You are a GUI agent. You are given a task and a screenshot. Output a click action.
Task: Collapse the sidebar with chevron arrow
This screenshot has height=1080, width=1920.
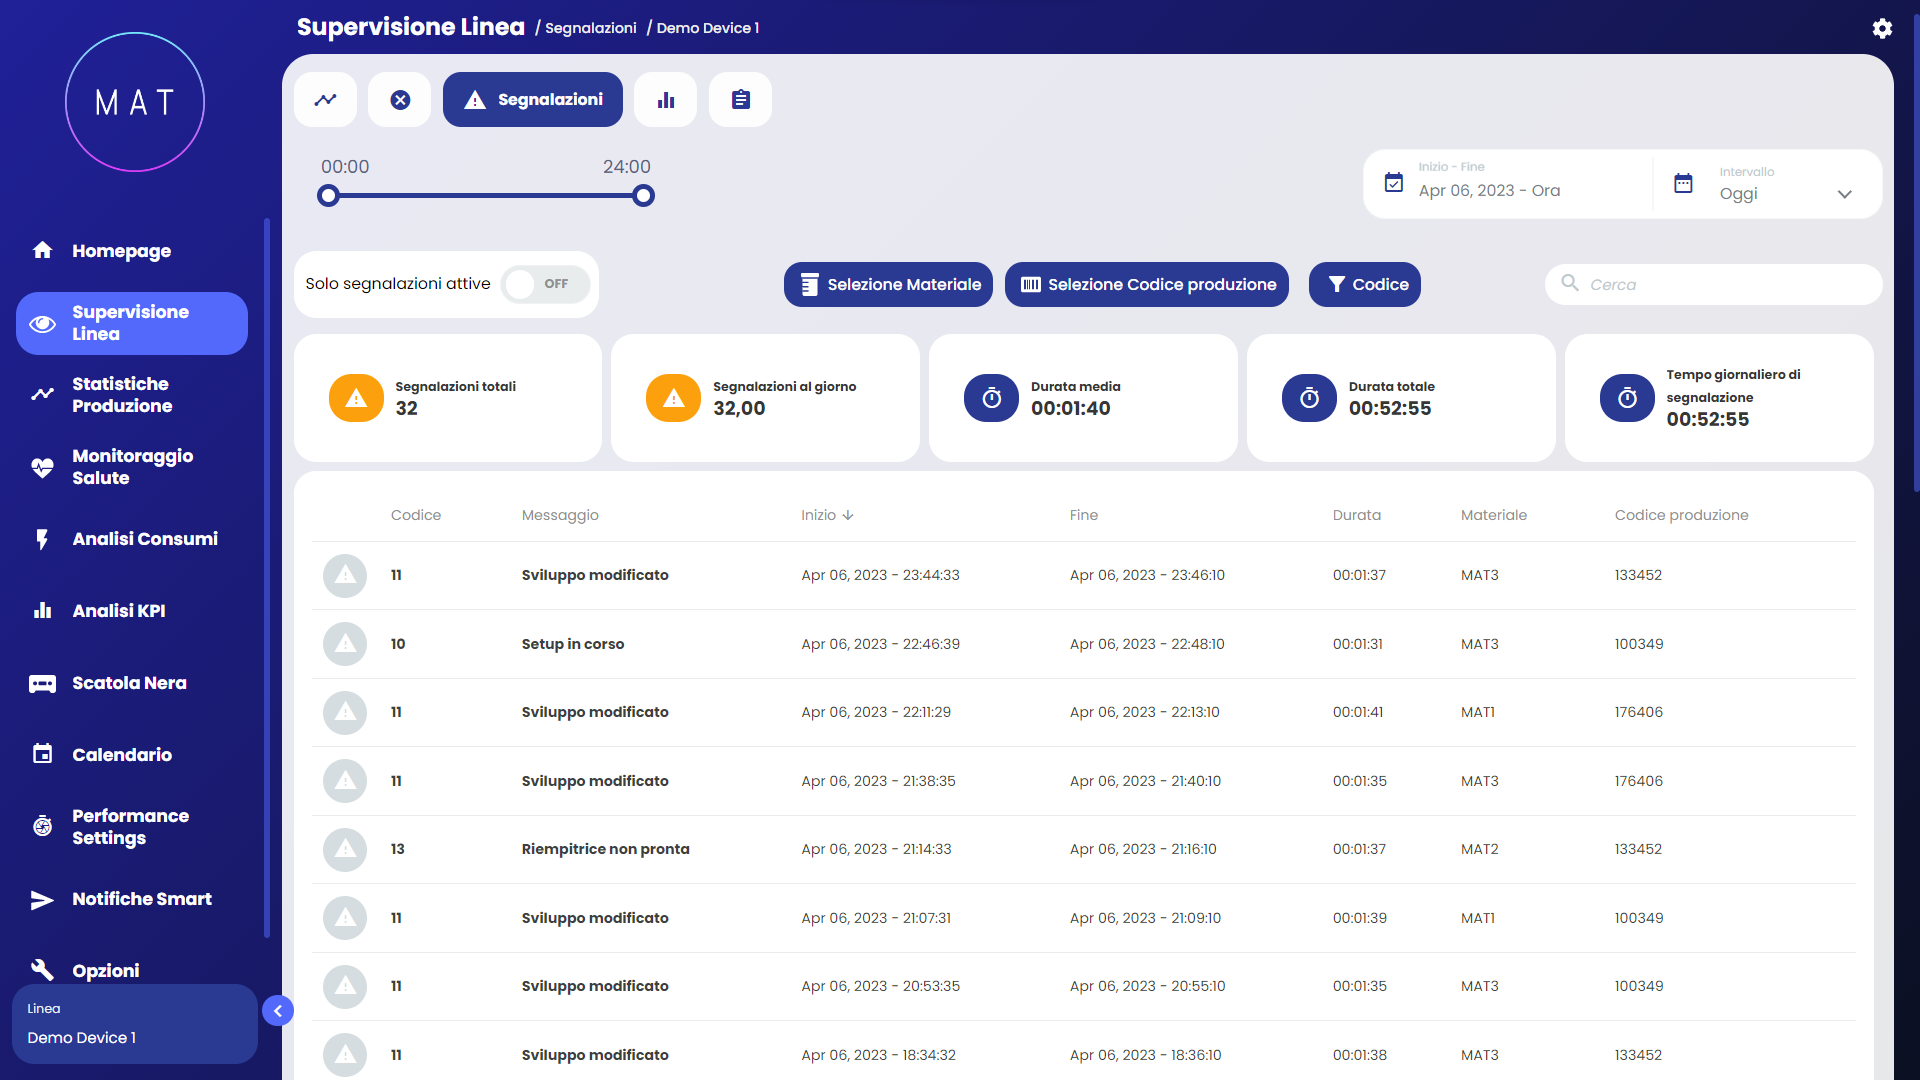pyautogui.click(x=278, y=1011)
